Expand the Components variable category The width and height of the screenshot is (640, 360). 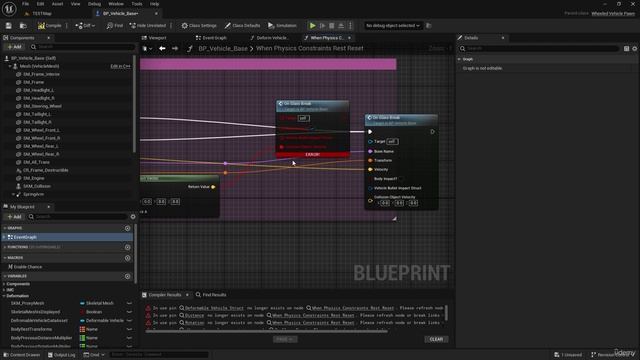pos(4,284)
